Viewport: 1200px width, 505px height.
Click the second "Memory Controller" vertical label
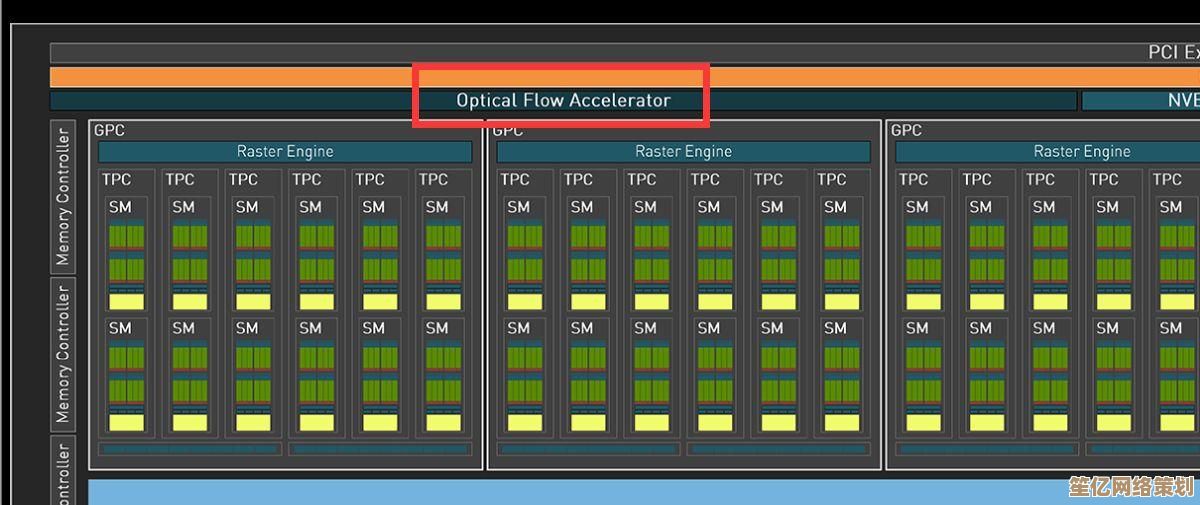63,353
